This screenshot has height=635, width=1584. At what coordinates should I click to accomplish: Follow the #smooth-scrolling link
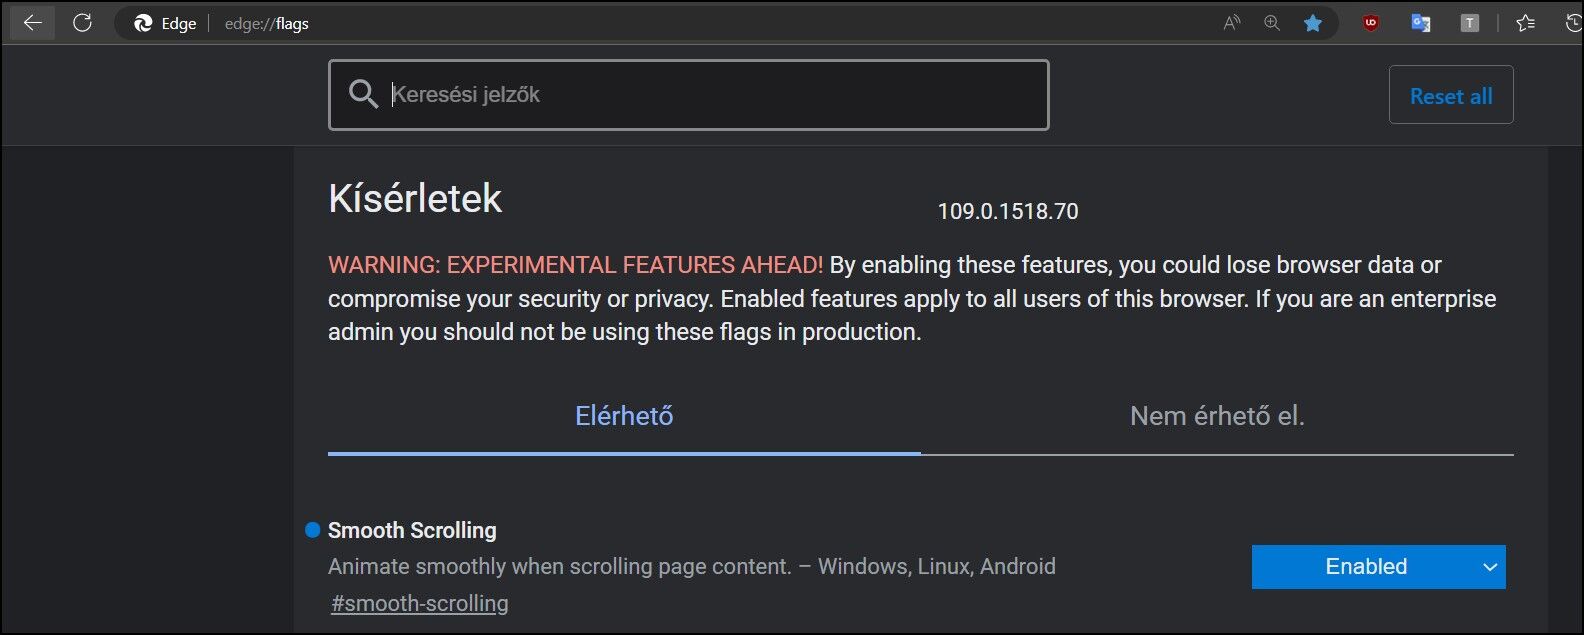420,604
